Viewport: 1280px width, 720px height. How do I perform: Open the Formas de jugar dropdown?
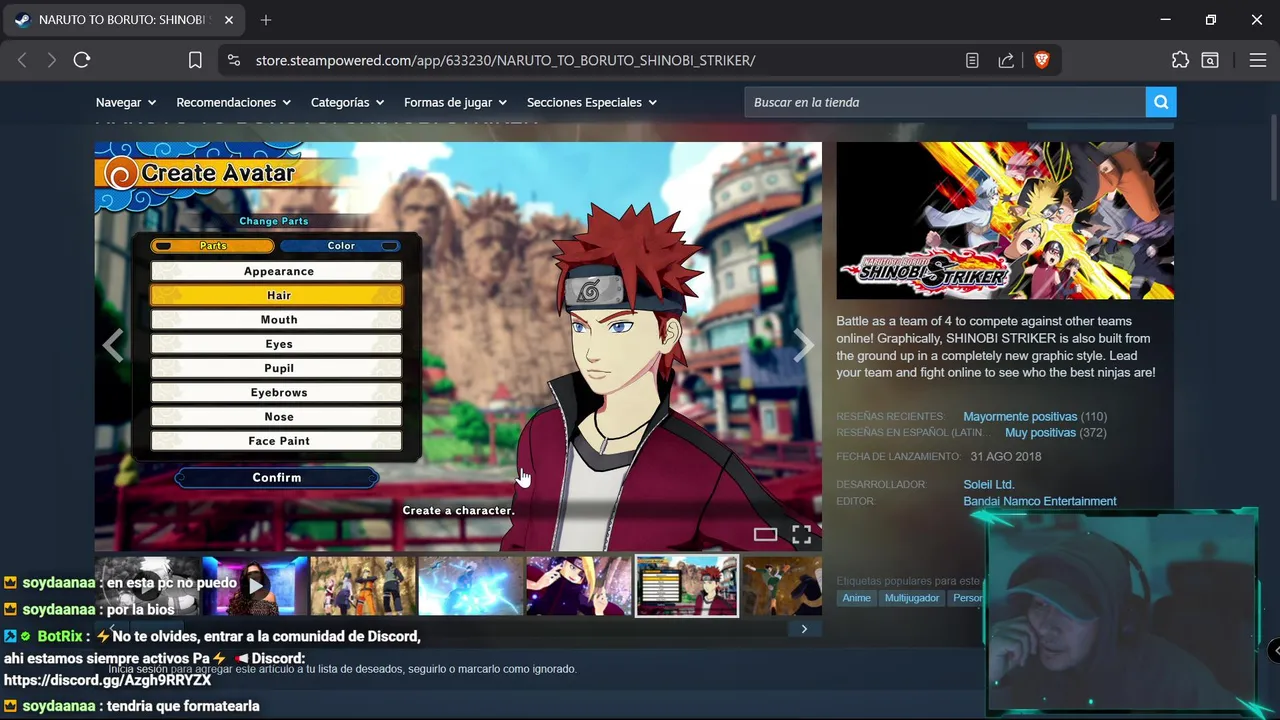point(456,102)
